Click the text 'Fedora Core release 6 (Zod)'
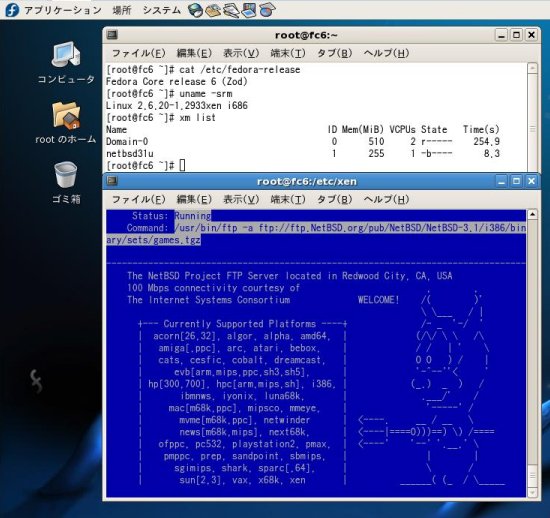 [176, 82]
